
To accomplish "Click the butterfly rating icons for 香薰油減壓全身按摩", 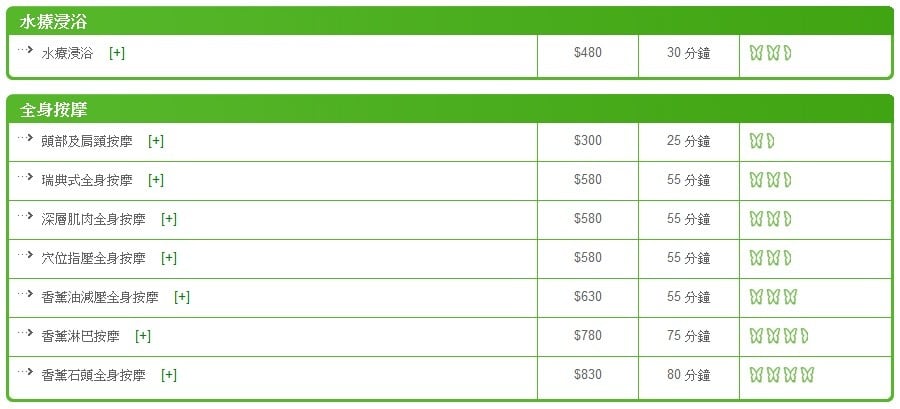I will pos(773,297).
